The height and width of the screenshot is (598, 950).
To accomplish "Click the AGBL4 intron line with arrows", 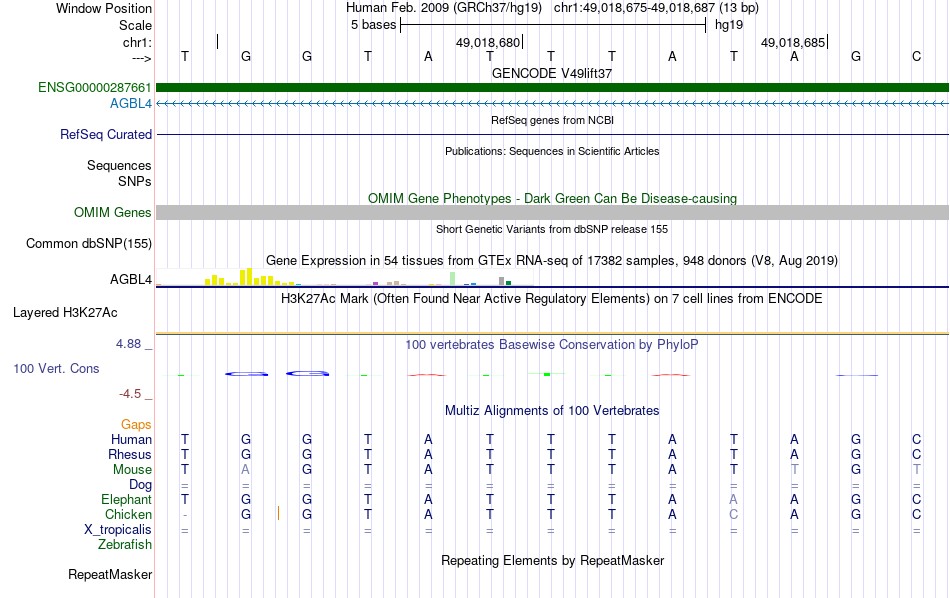I will click(552, 104).
